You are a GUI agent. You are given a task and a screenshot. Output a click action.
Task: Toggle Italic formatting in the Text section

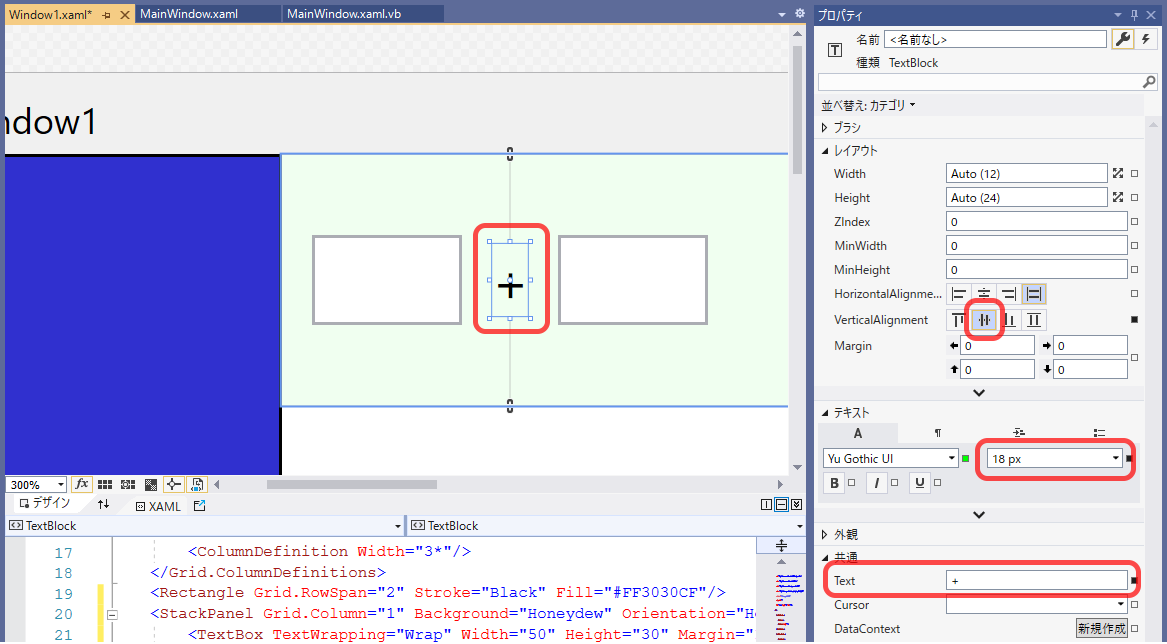876,482
